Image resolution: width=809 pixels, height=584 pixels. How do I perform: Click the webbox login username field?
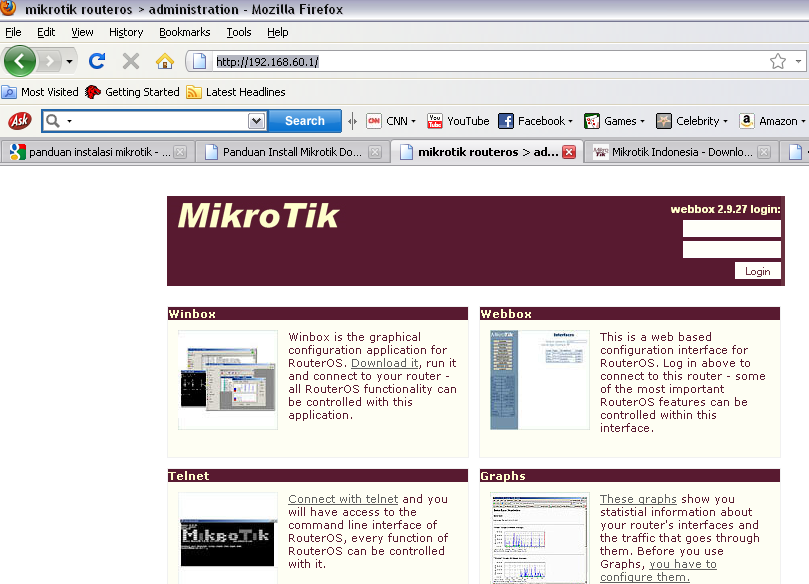[x=732, y=229]
